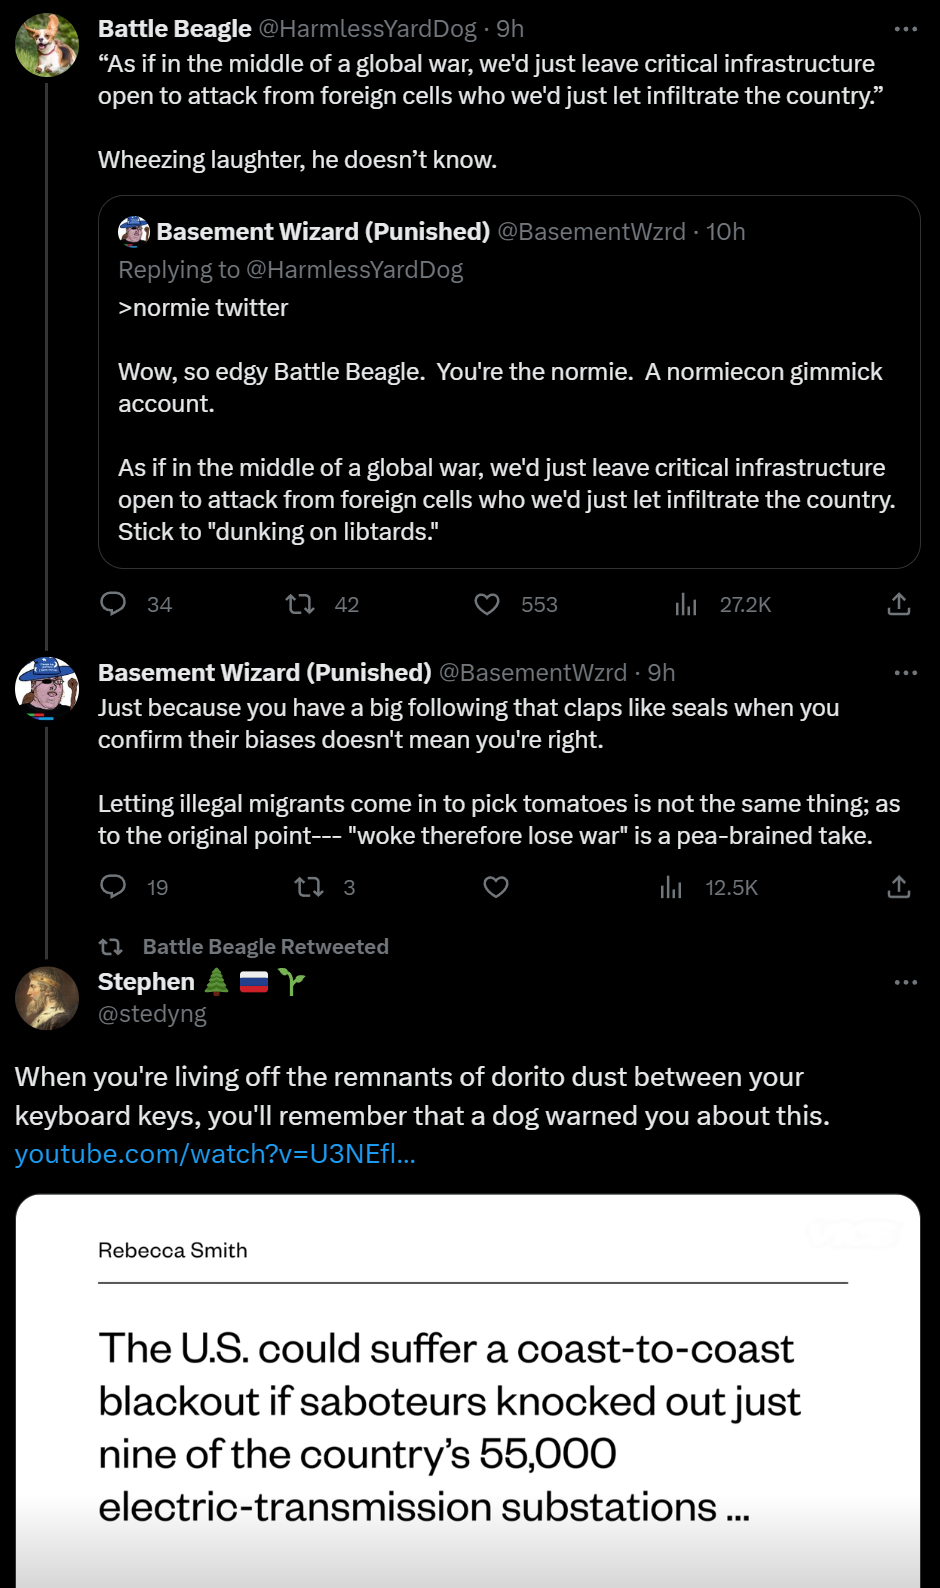Retweet Battle Beagle's quote tweet
The width and height of the screenshot is (940, 1588).
[300, 604]
